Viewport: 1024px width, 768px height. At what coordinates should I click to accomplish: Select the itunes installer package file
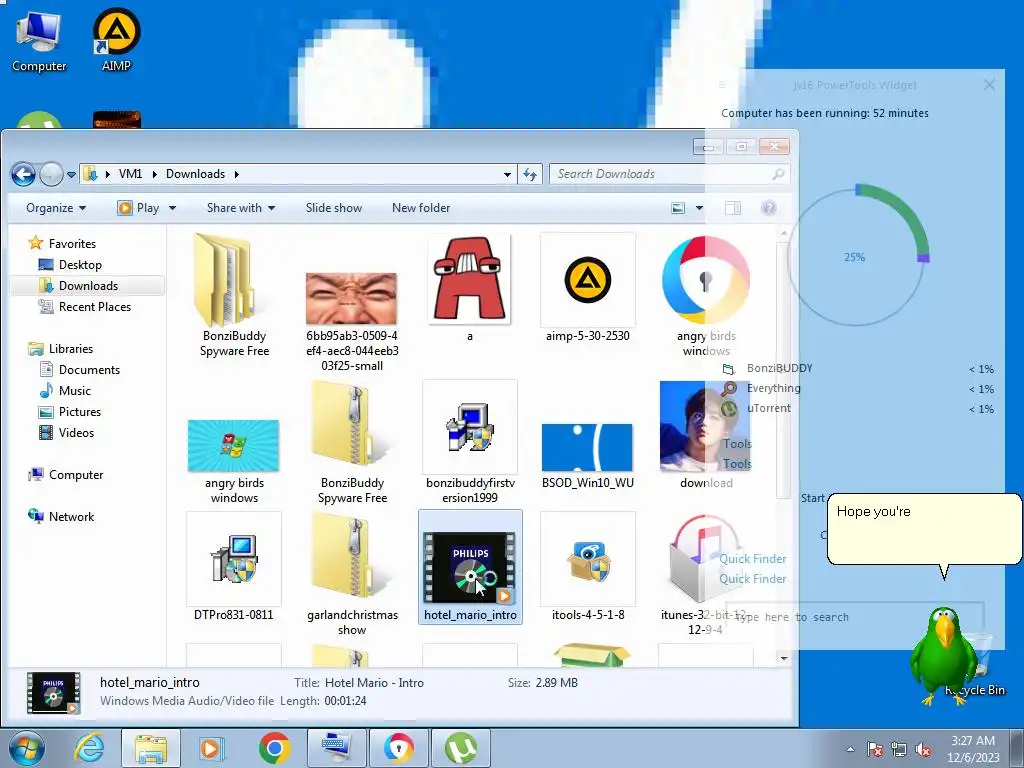[705, 575]
